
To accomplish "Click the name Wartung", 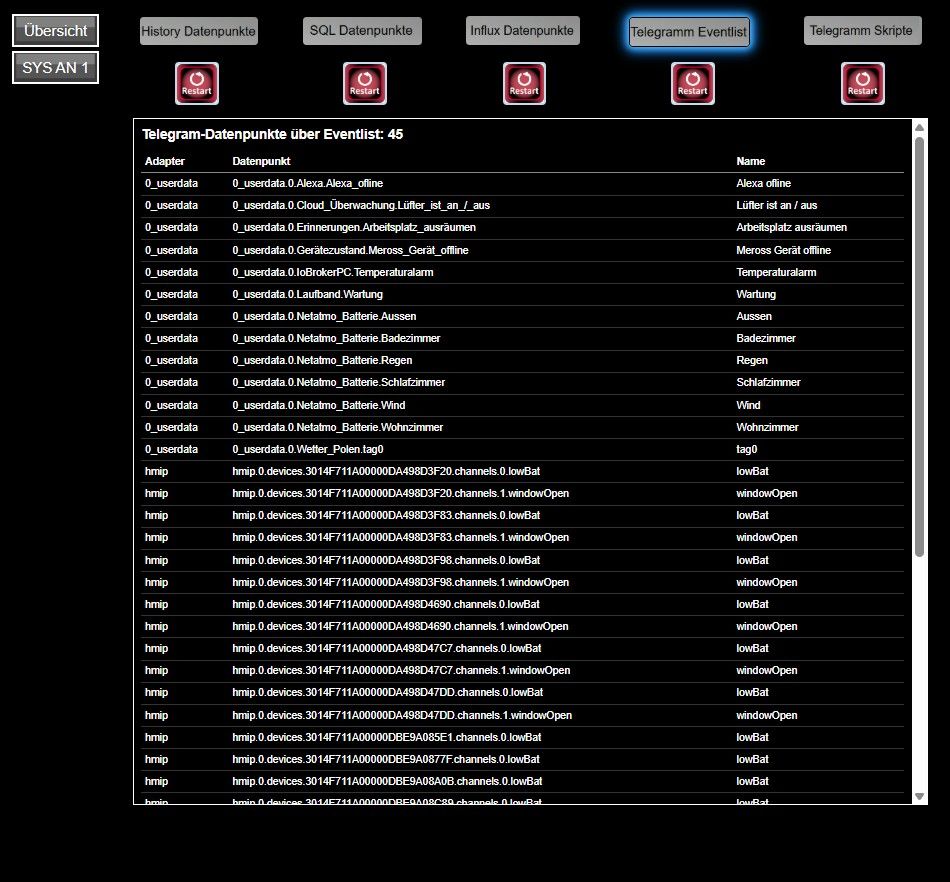I will pyautogui.click(x=756, y=294).
